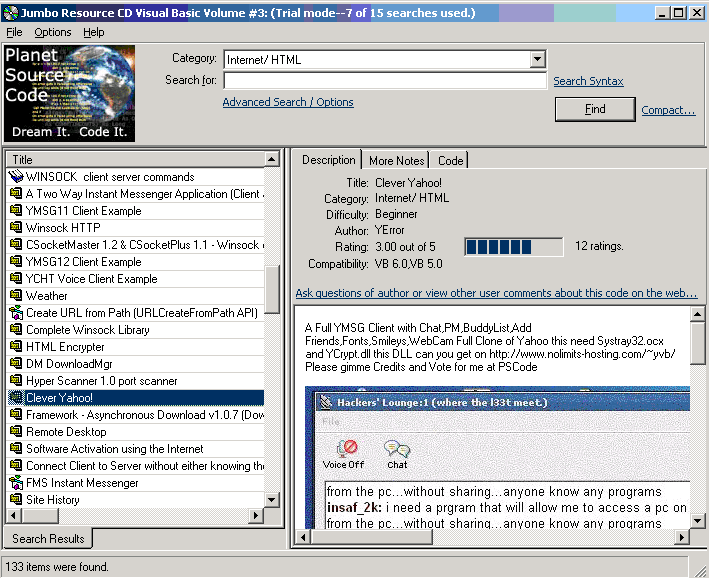The height and width of the screenshot is (578, 709).
Task: Switch to the Description tab
Action: coord(328,160)
